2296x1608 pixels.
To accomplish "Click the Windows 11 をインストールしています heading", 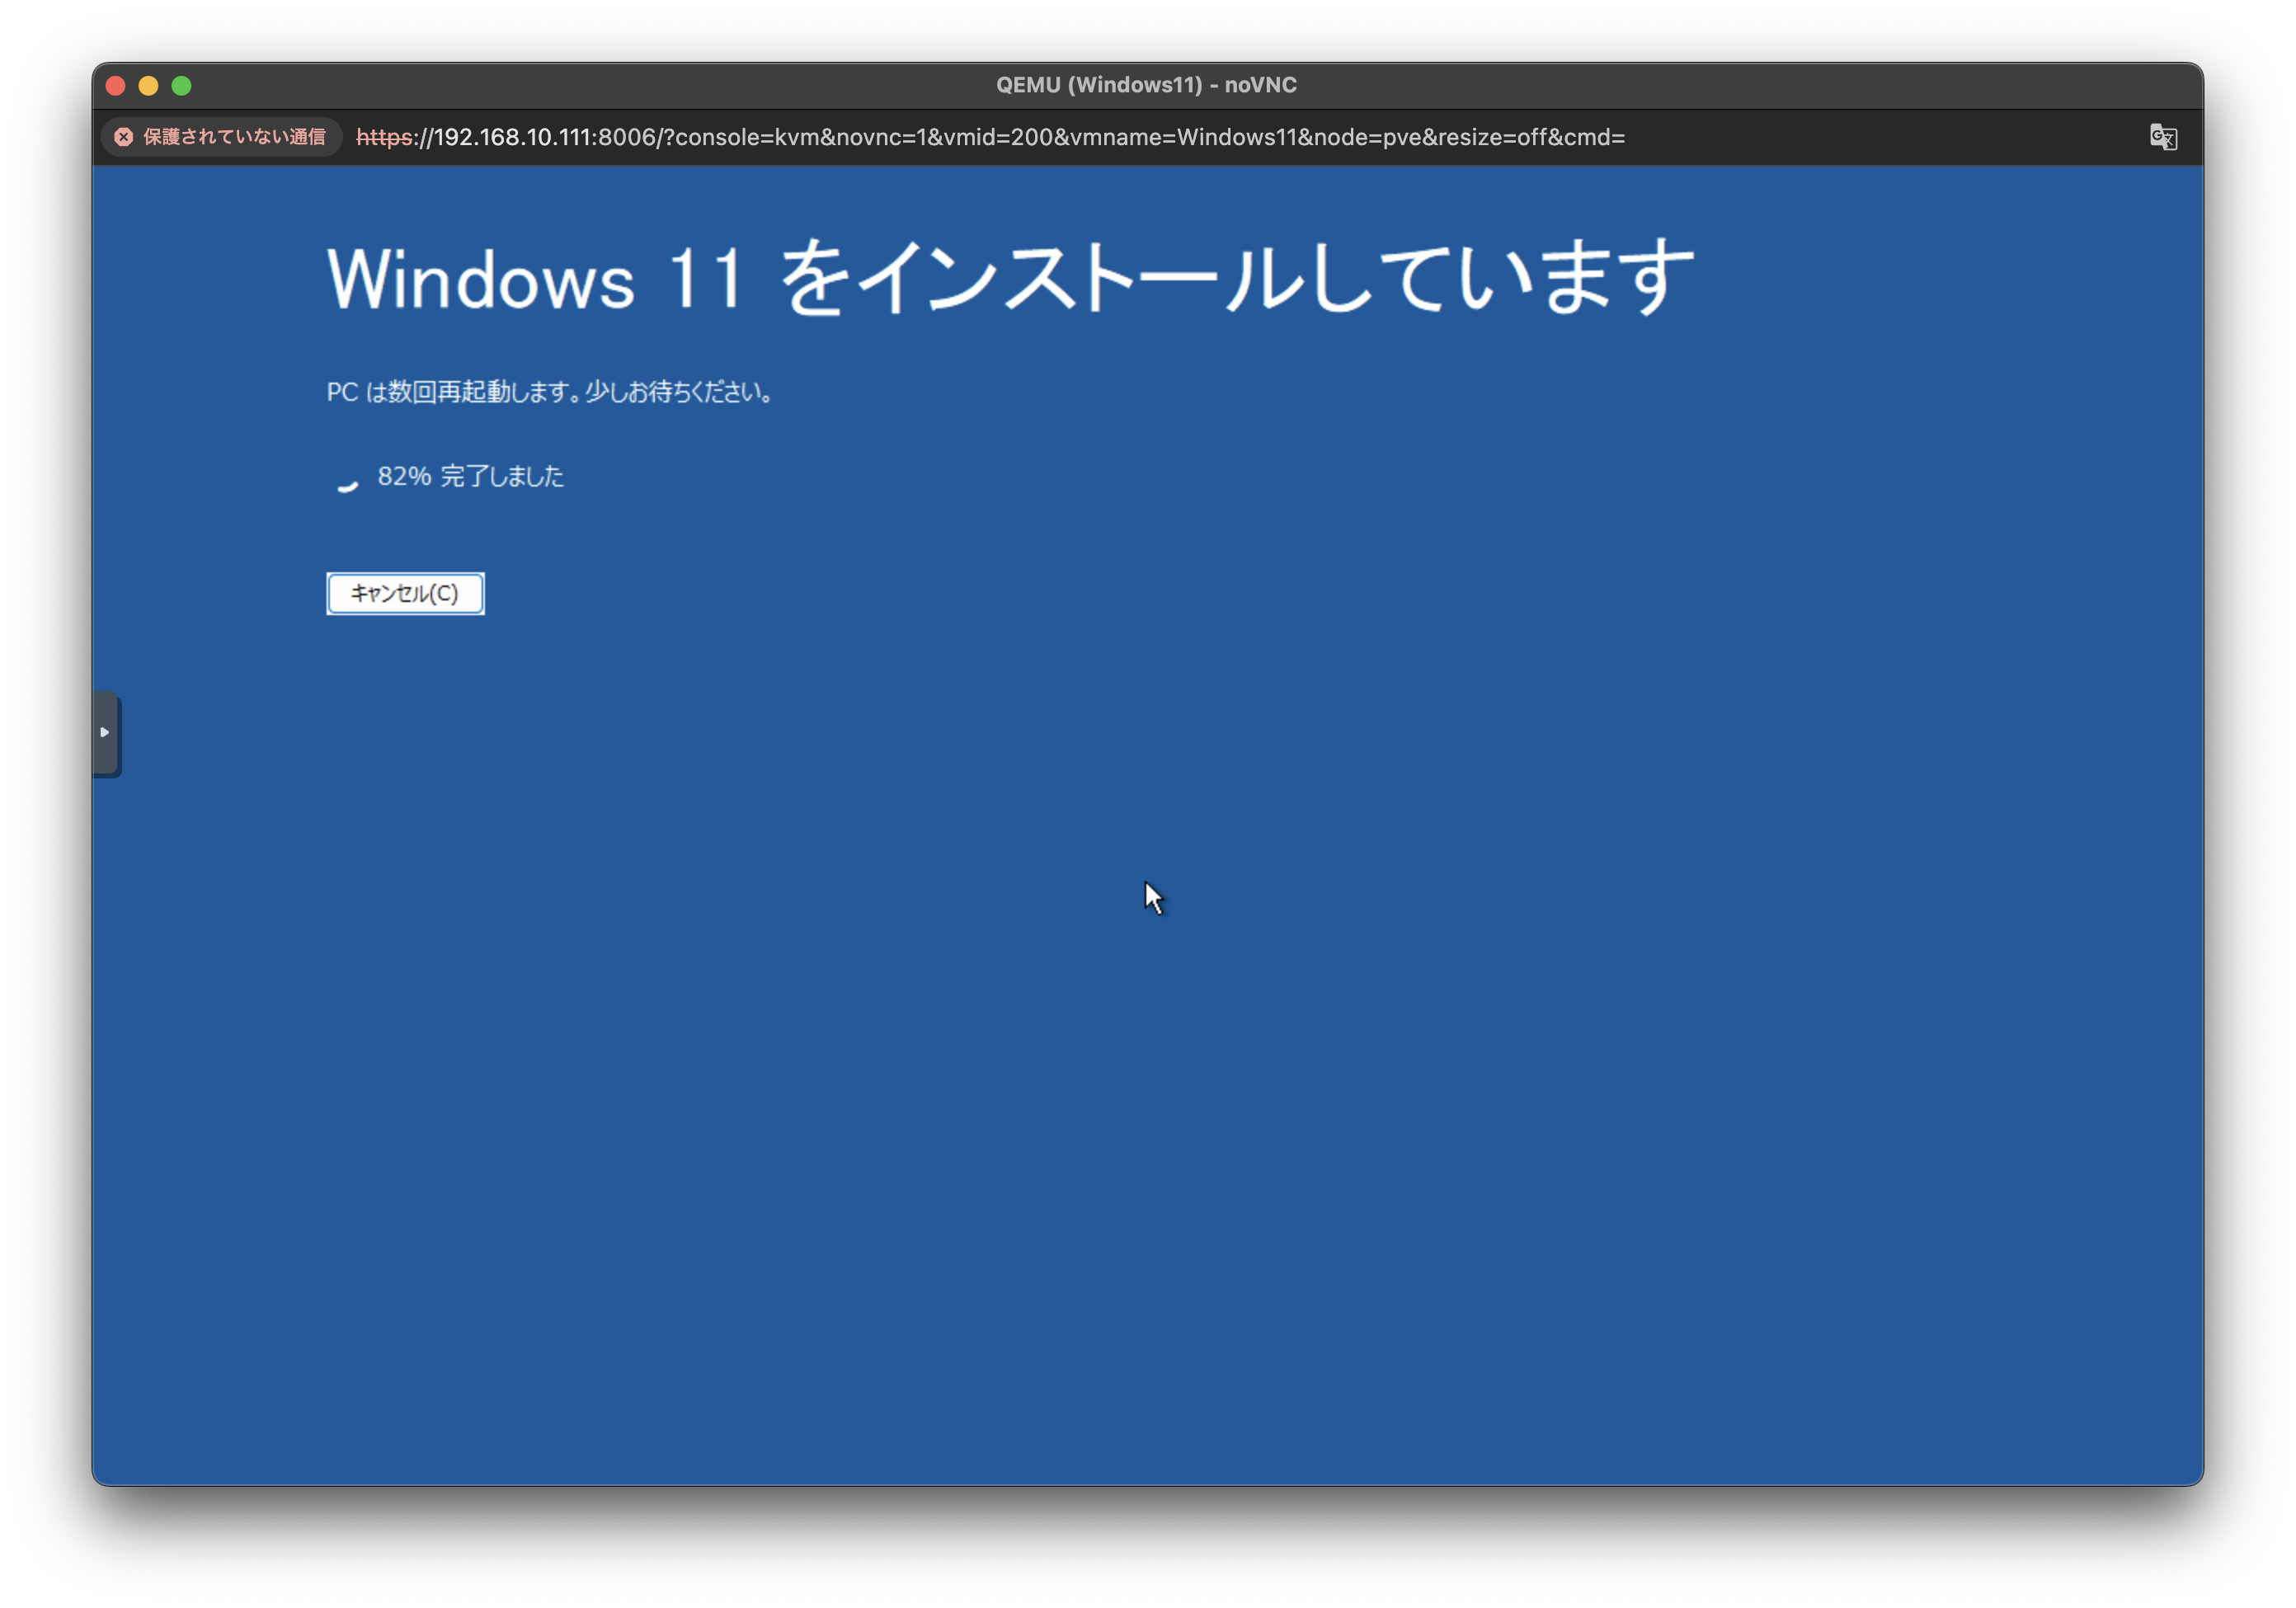I will coord(1010,278).
